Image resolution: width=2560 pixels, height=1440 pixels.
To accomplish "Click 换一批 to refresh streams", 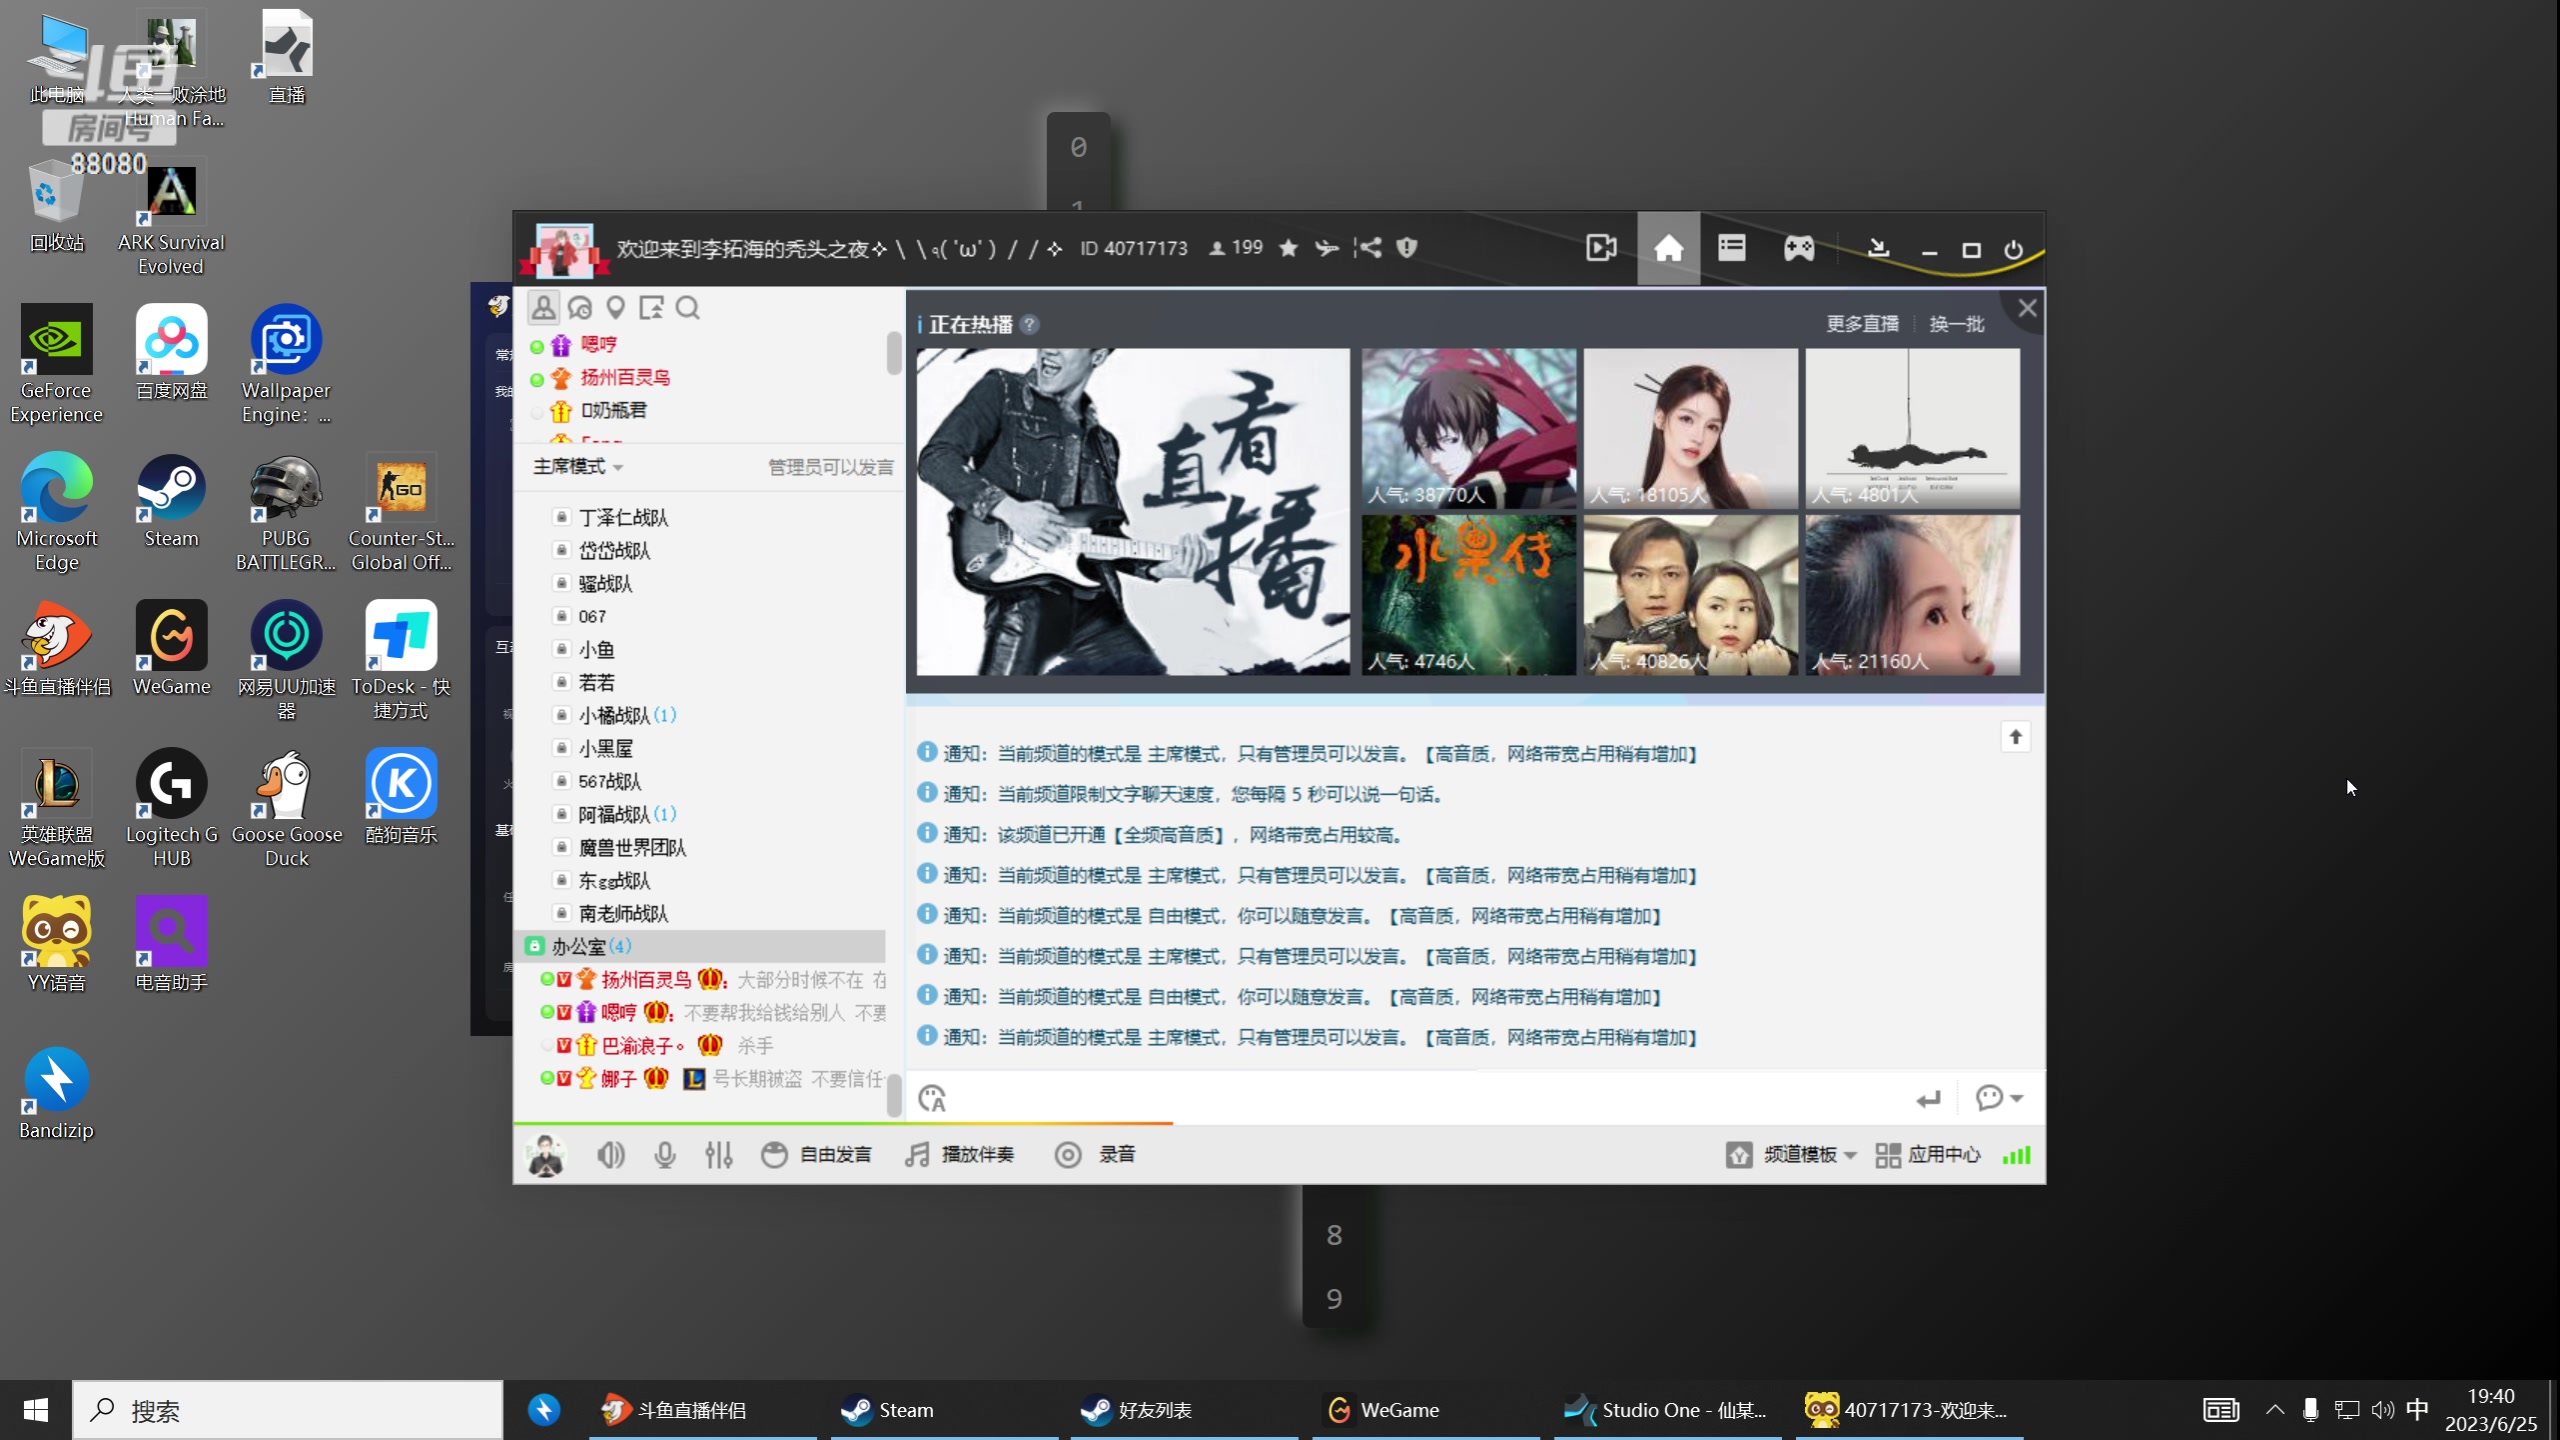I will tap(1956, 324).
